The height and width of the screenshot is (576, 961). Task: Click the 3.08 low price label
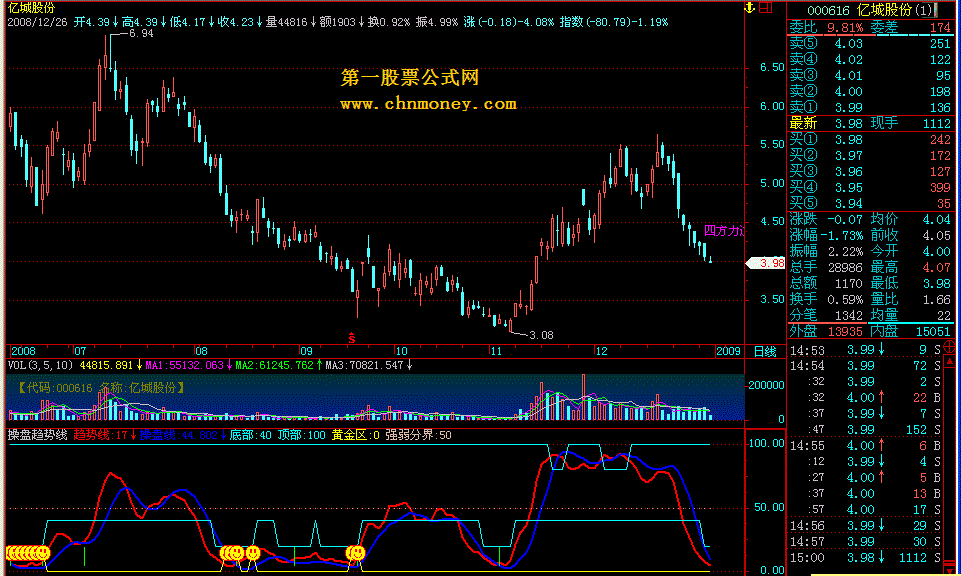point(541,335)
